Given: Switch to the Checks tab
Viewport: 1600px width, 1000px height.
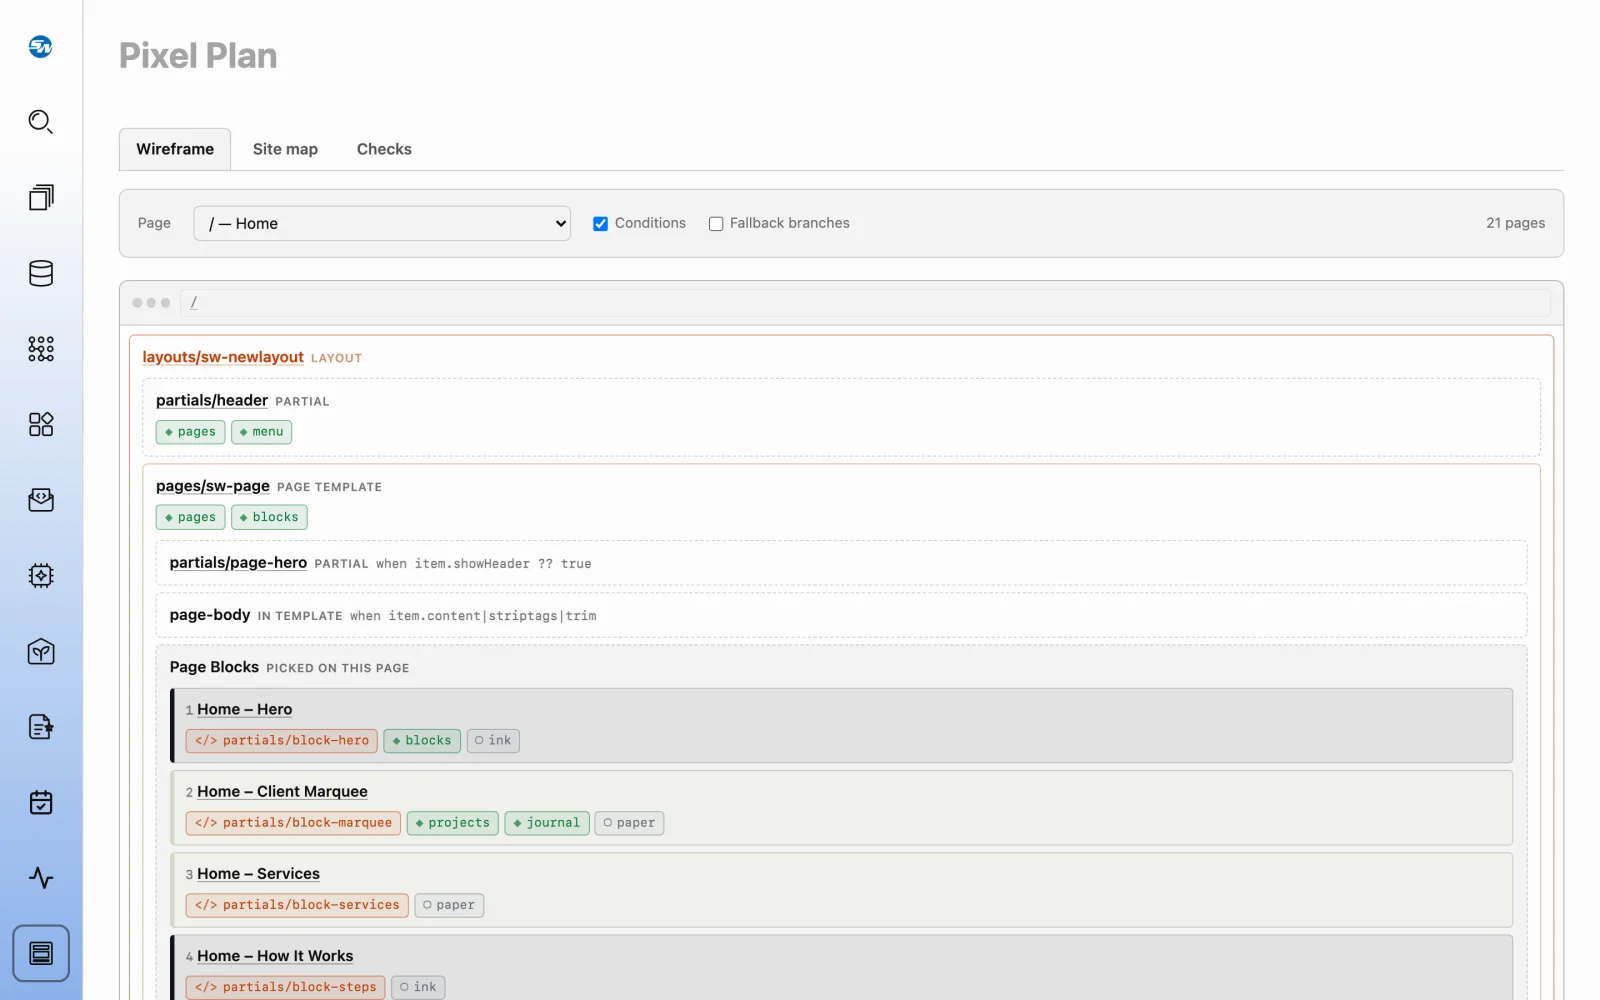Looking at the screenshot, I should tap(384, 149).
